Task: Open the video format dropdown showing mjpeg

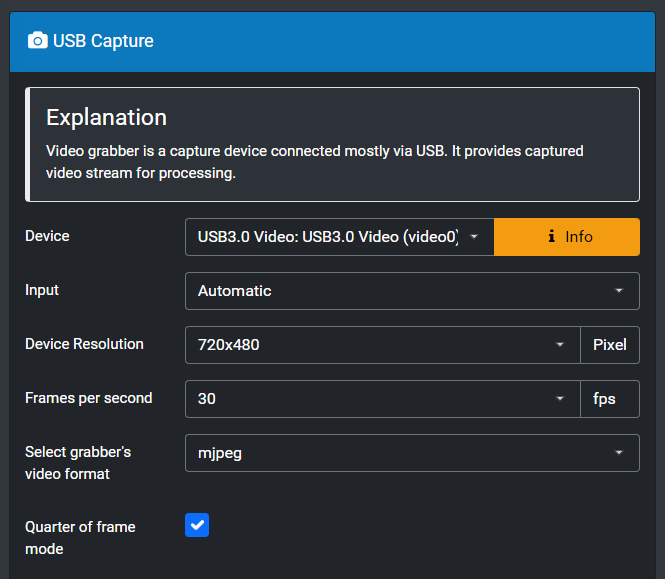Action: [411, 453]
